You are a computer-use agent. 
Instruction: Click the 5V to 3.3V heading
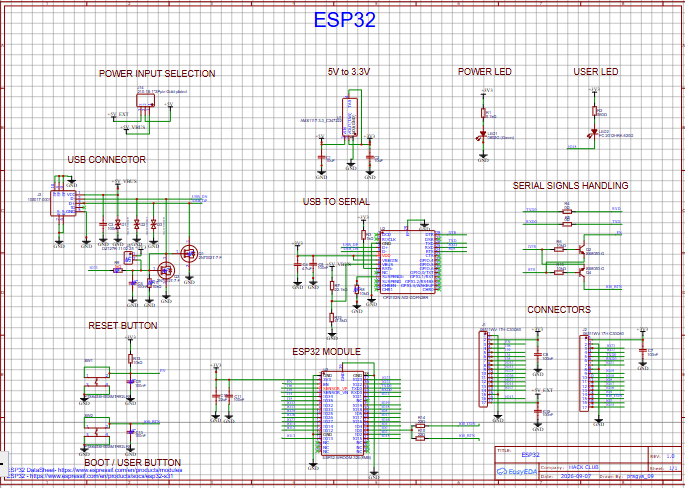(349, 71)
